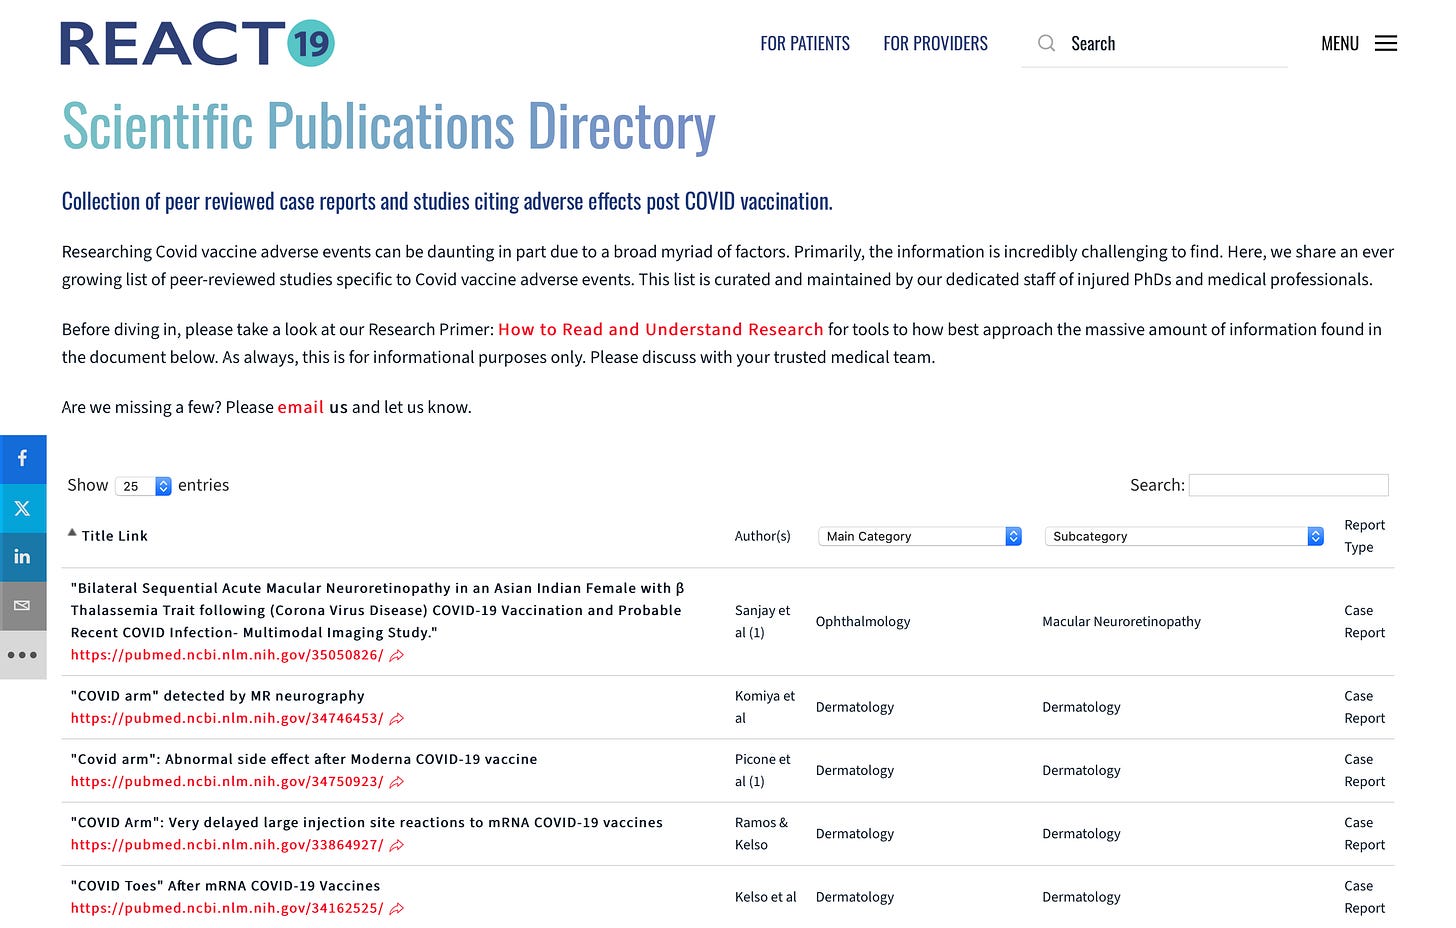The height and width of the screenshot is (928, 1456).
Task: Click share arrow icon next to 34750923 link
Action: (x=397, y=781)
